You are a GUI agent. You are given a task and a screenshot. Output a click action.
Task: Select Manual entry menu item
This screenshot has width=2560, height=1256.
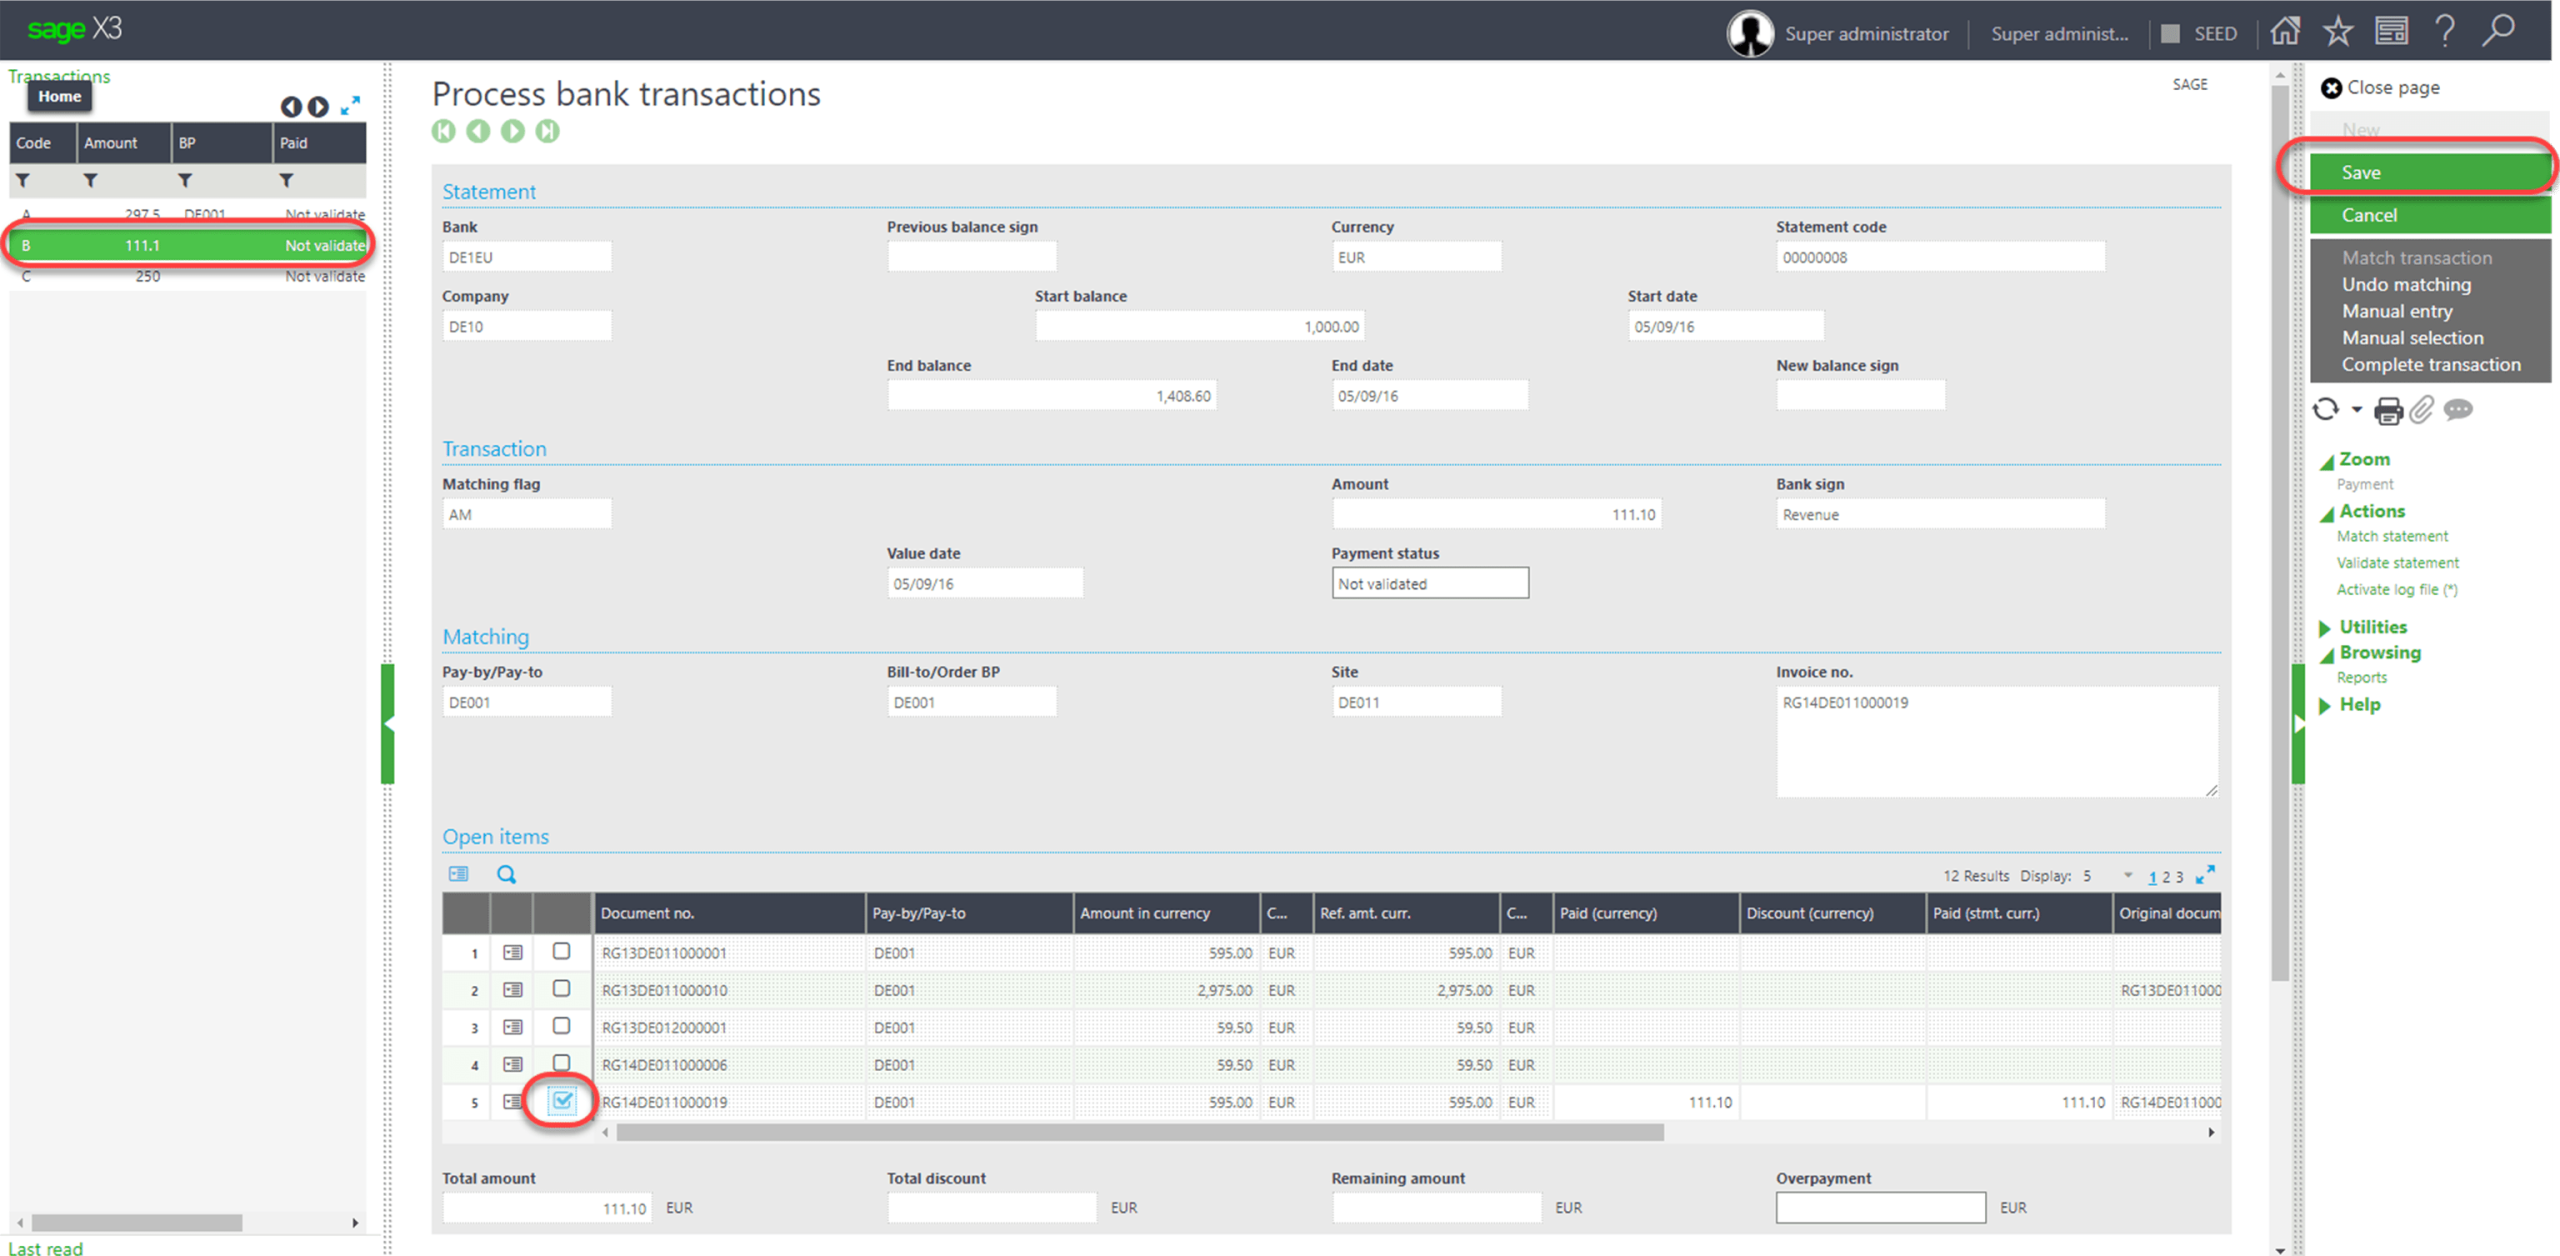click(2396, 311)
